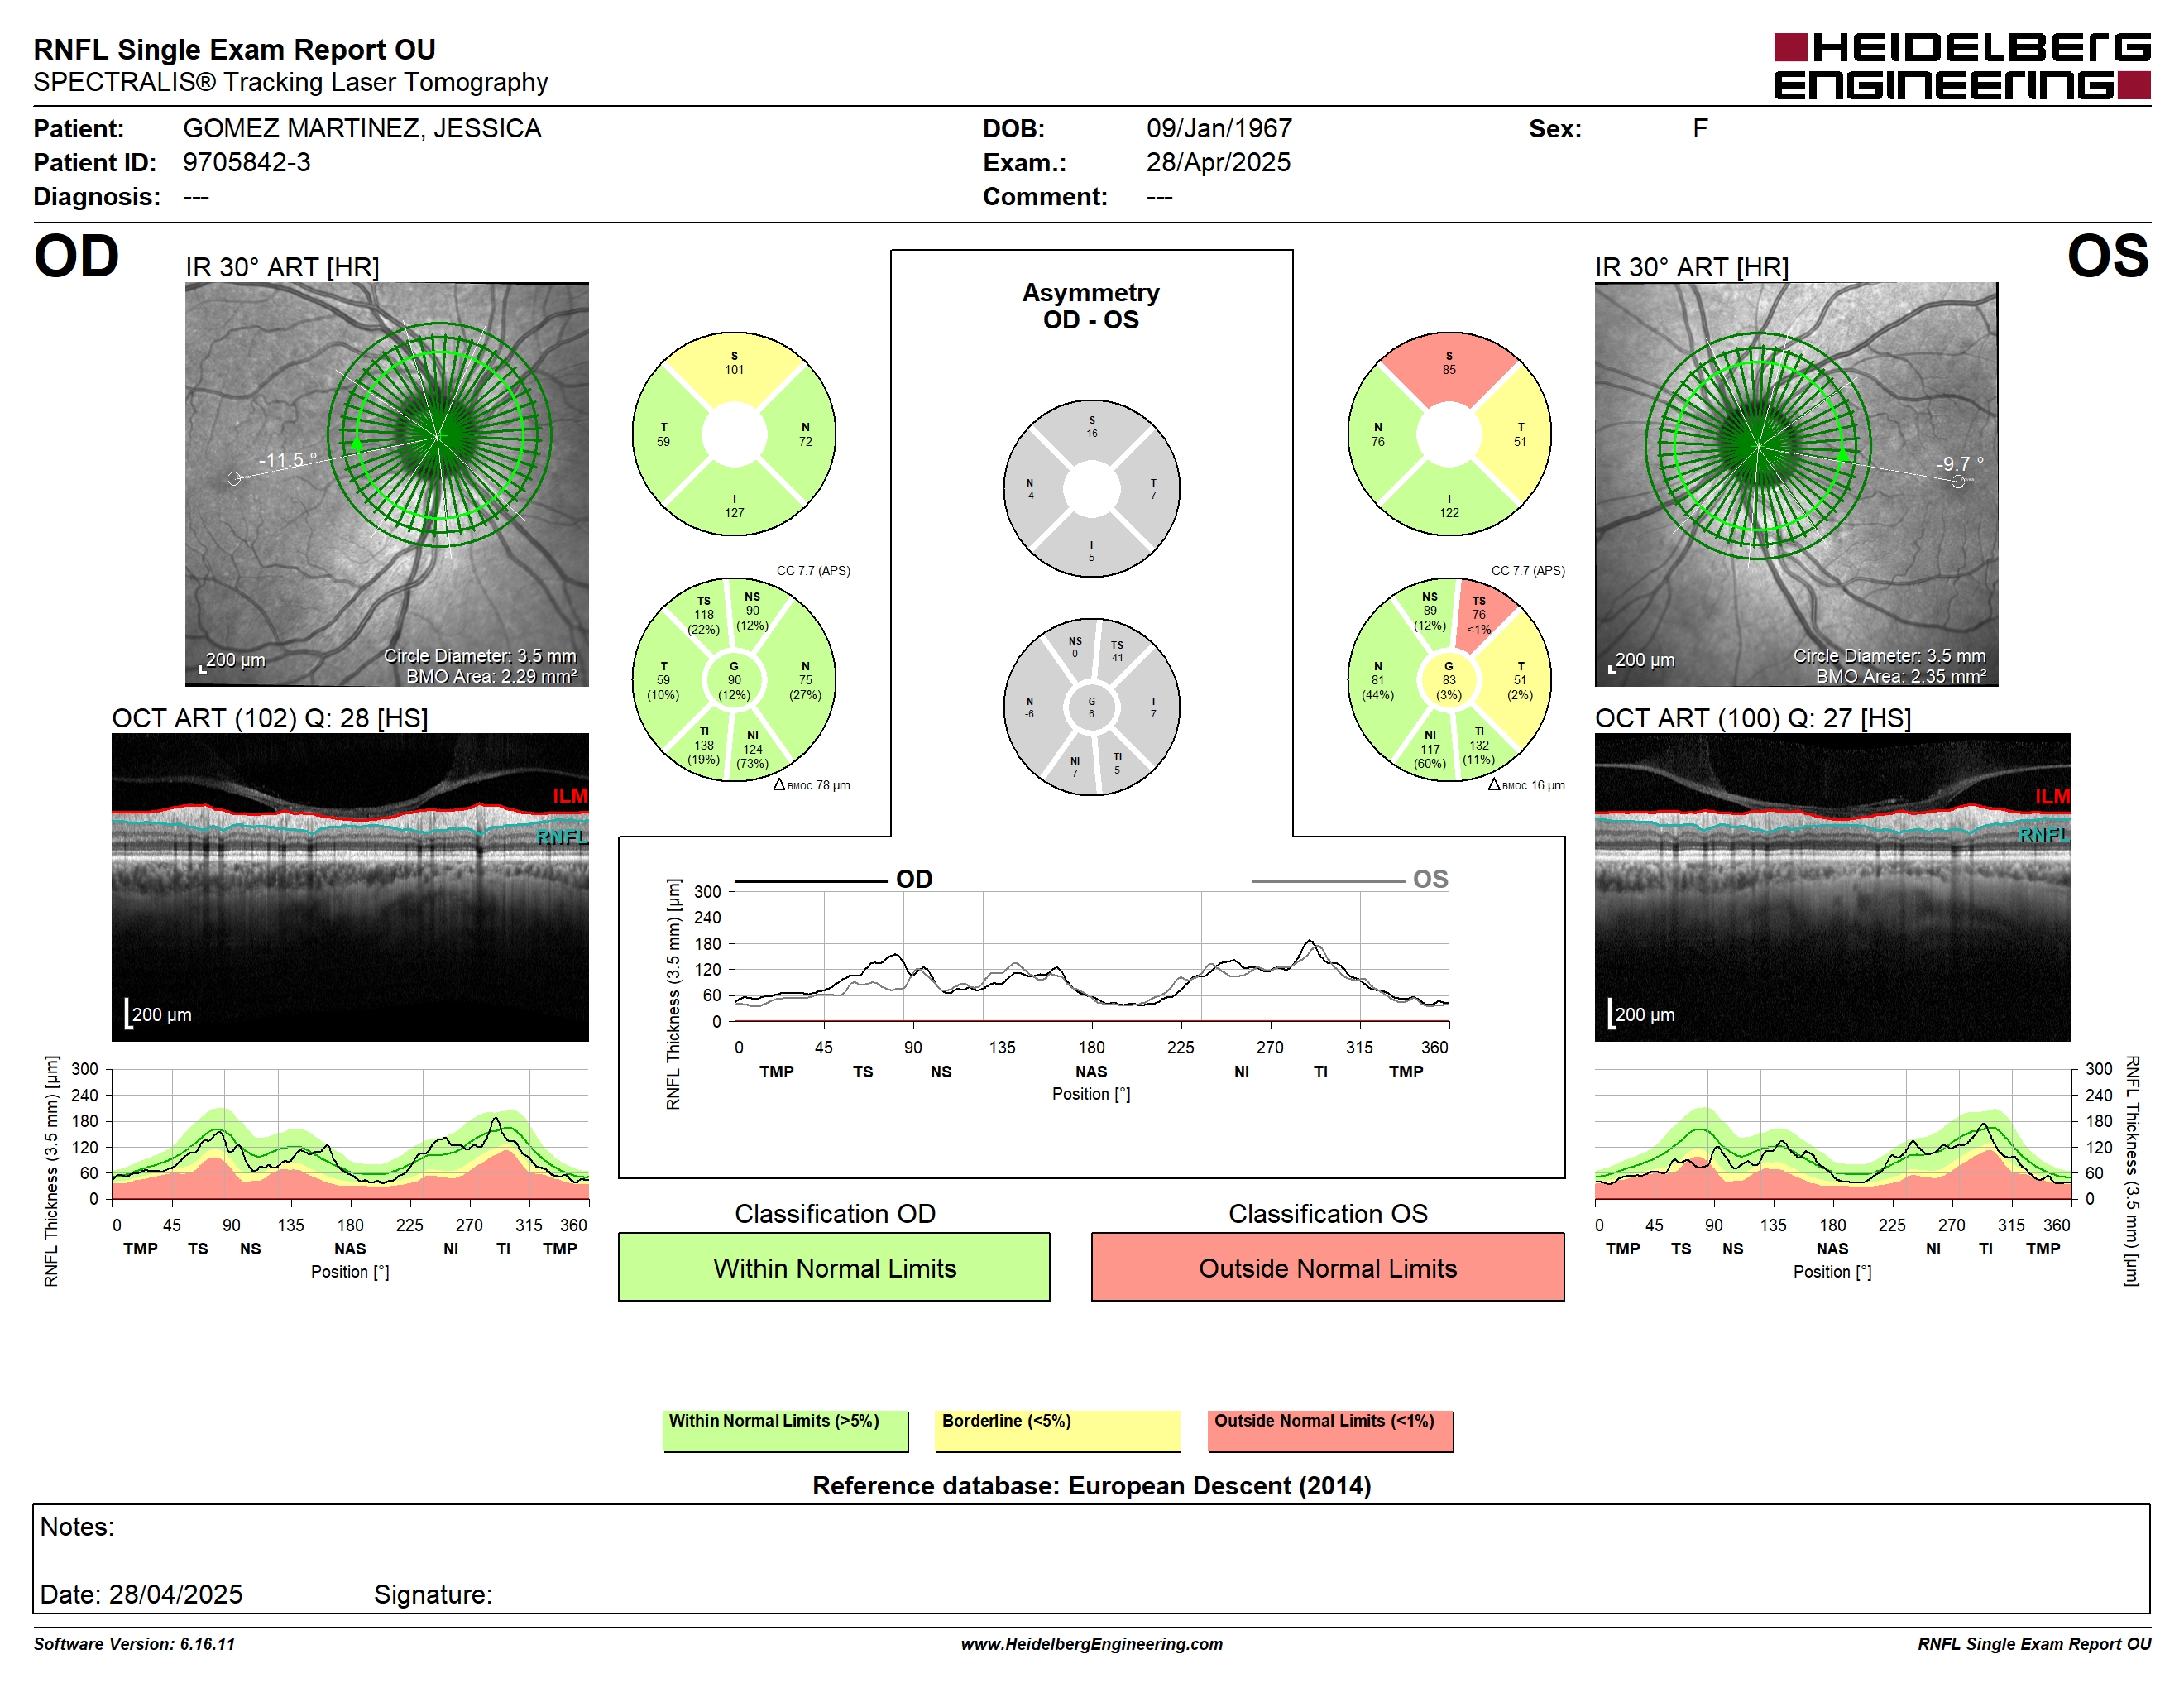The image size is (2184, 1688).
Task: Click the OD TS sector 118 (22%)
Action: tap(704, 616)
